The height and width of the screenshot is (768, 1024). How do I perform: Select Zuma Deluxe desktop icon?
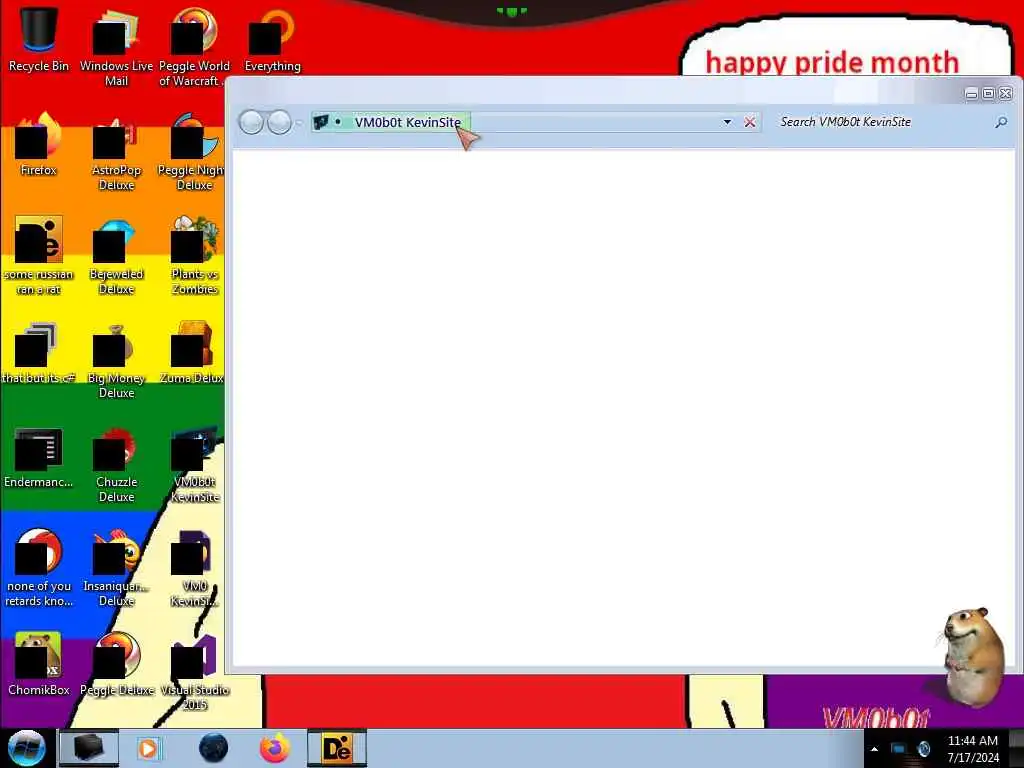(191, 353)
